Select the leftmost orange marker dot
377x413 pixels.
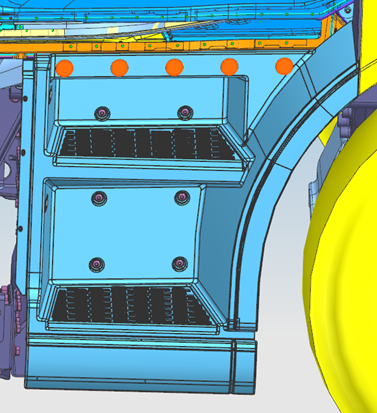(65, 68)
